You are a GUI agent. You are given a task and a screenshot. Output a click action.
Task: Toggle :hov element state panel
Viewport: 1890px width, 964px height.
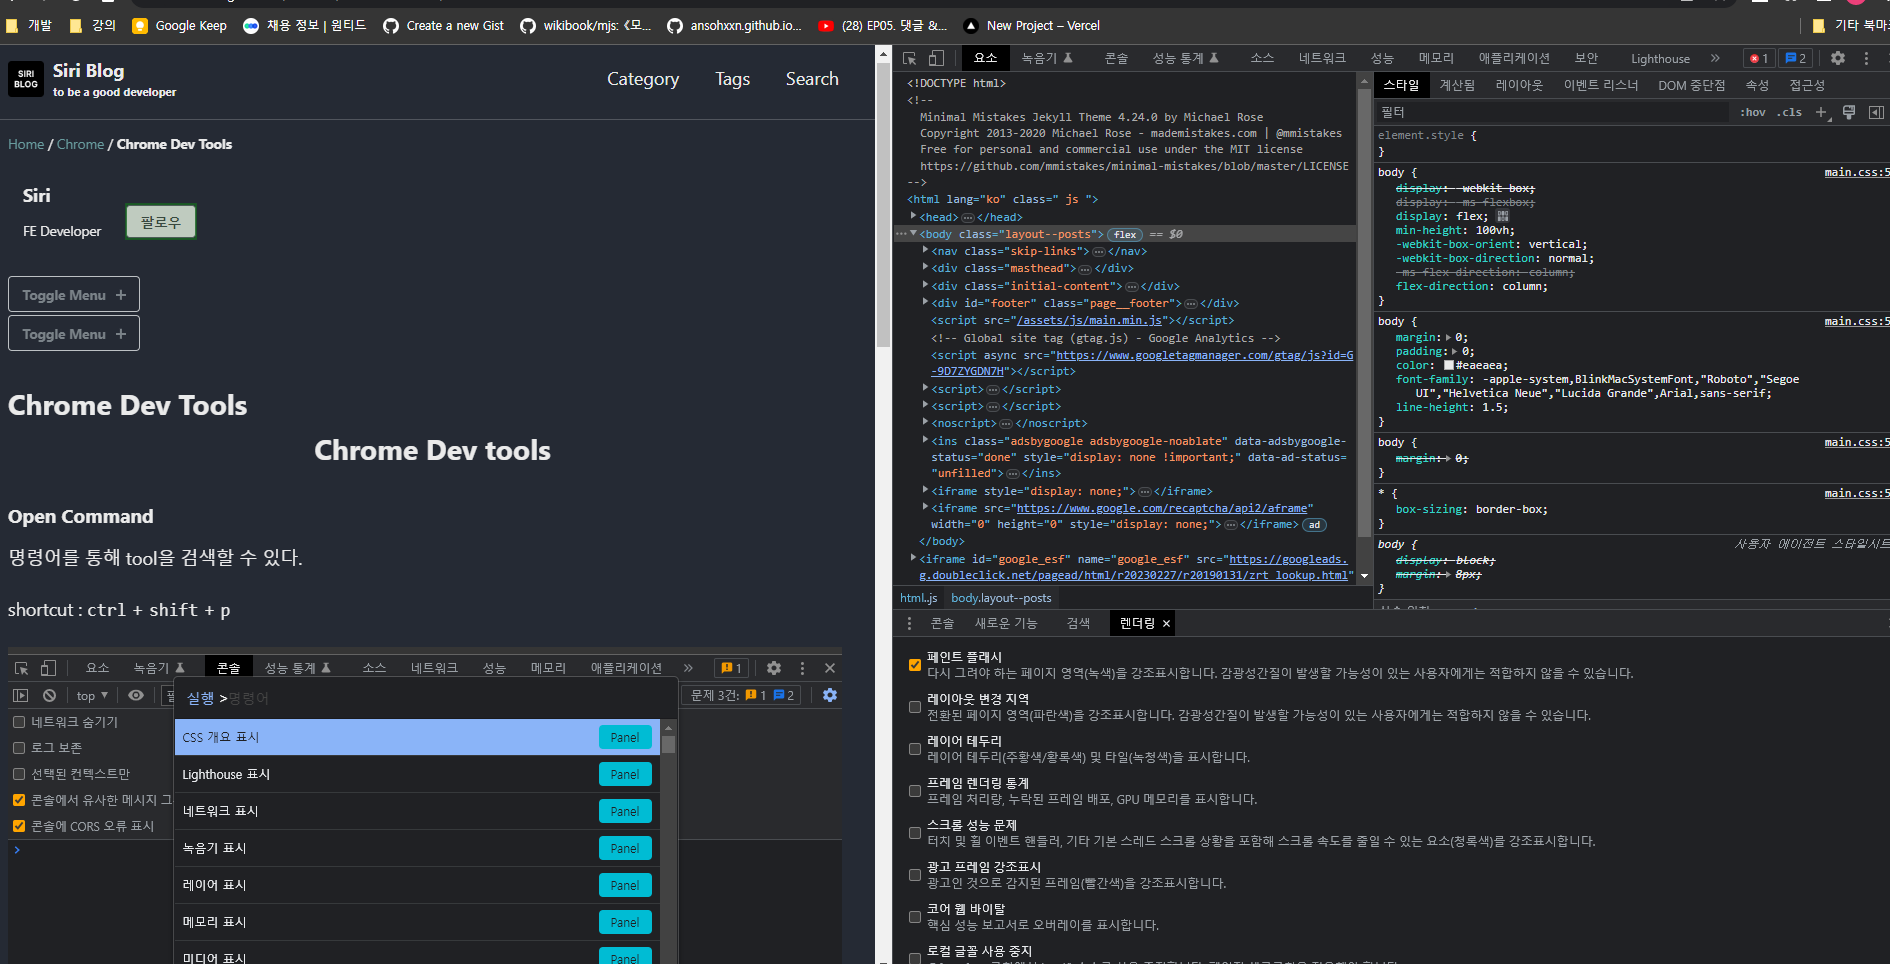tap(1753, 112)
